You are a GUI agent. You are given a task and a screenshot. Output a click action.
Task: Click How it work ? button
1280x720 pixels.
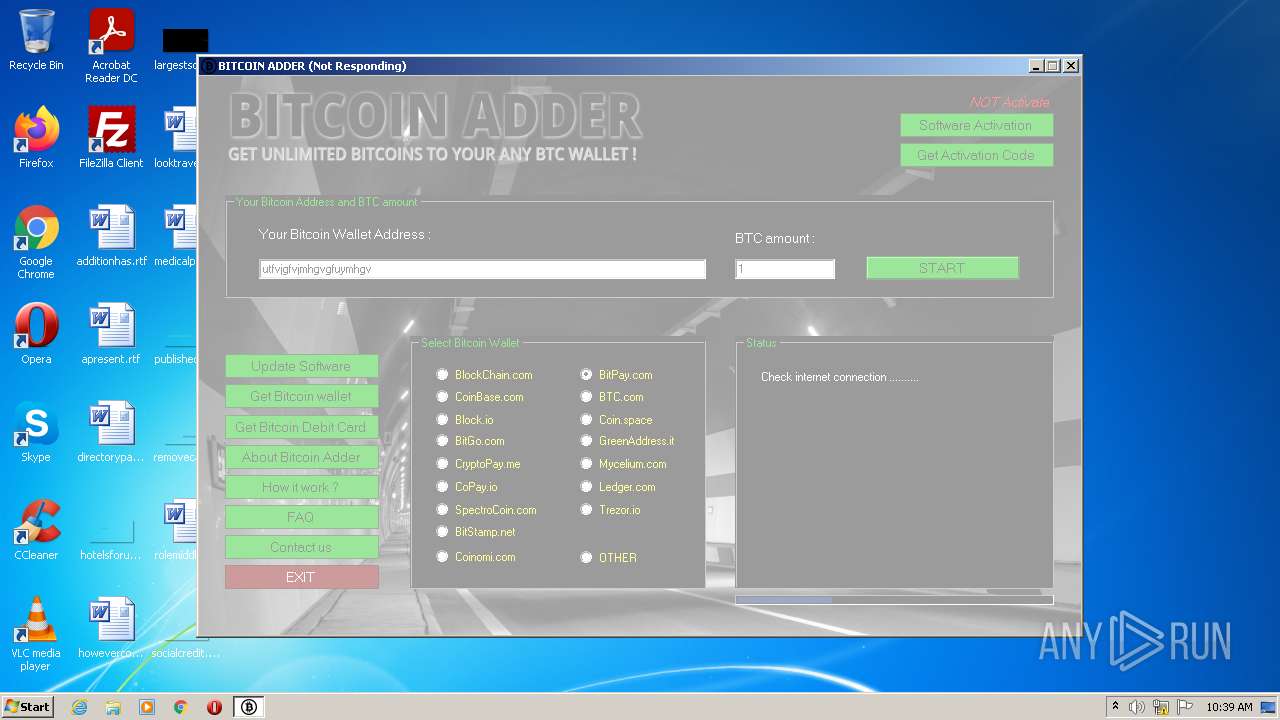point(301,487)
